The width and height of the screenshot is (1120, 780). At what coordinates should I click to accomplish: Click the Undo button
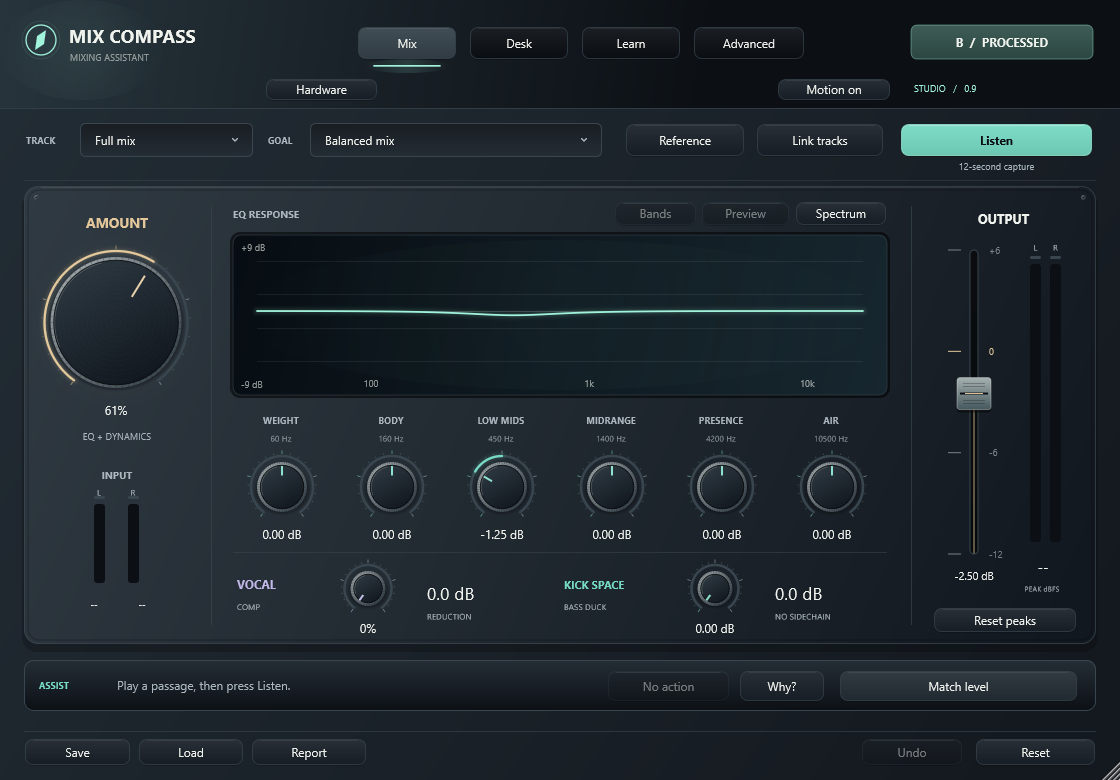[x=911, y=752]
